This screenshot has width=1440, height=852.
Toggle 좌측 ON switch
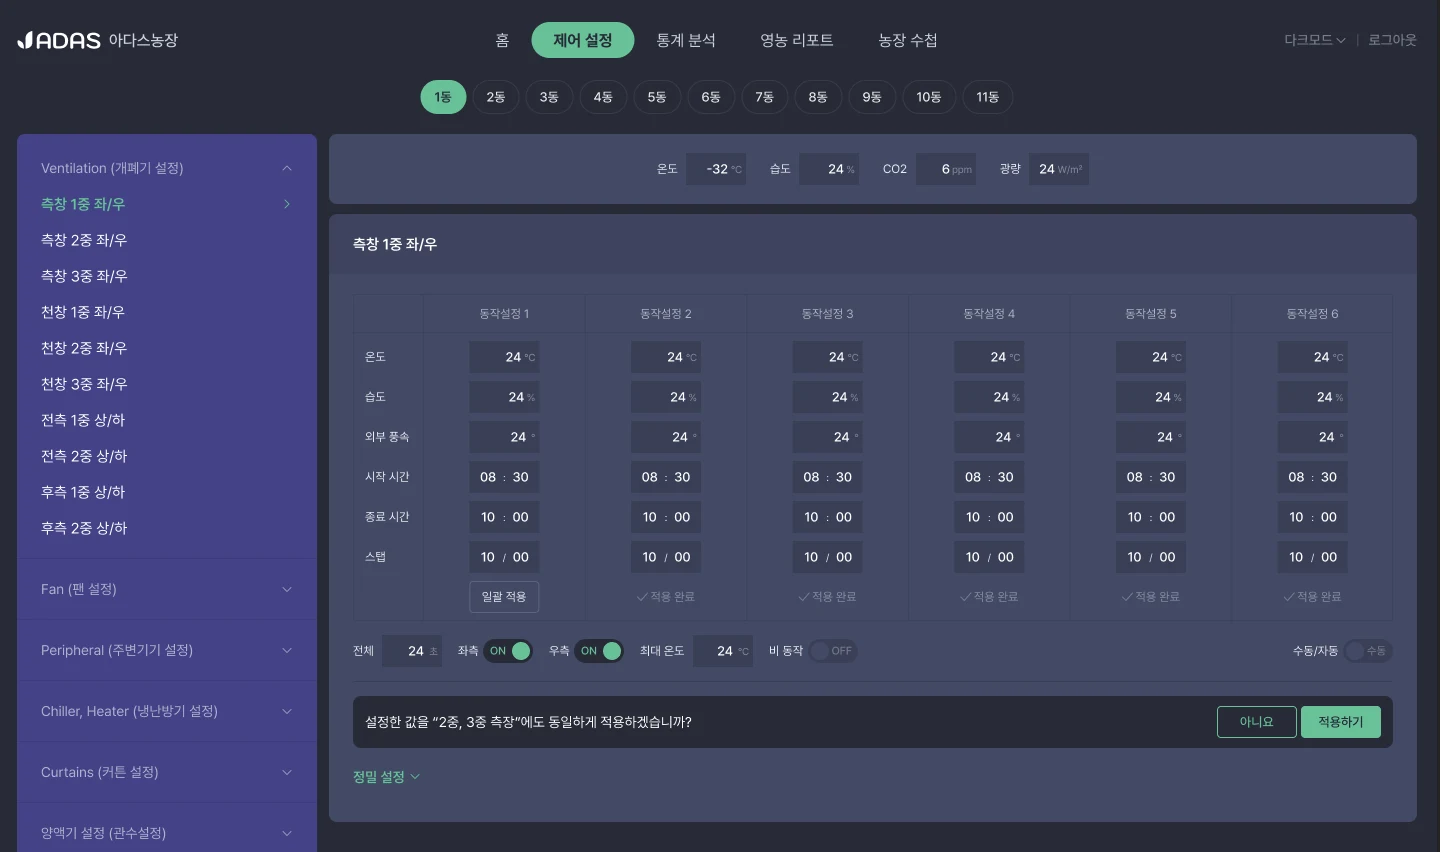click(x=508, y=651)
